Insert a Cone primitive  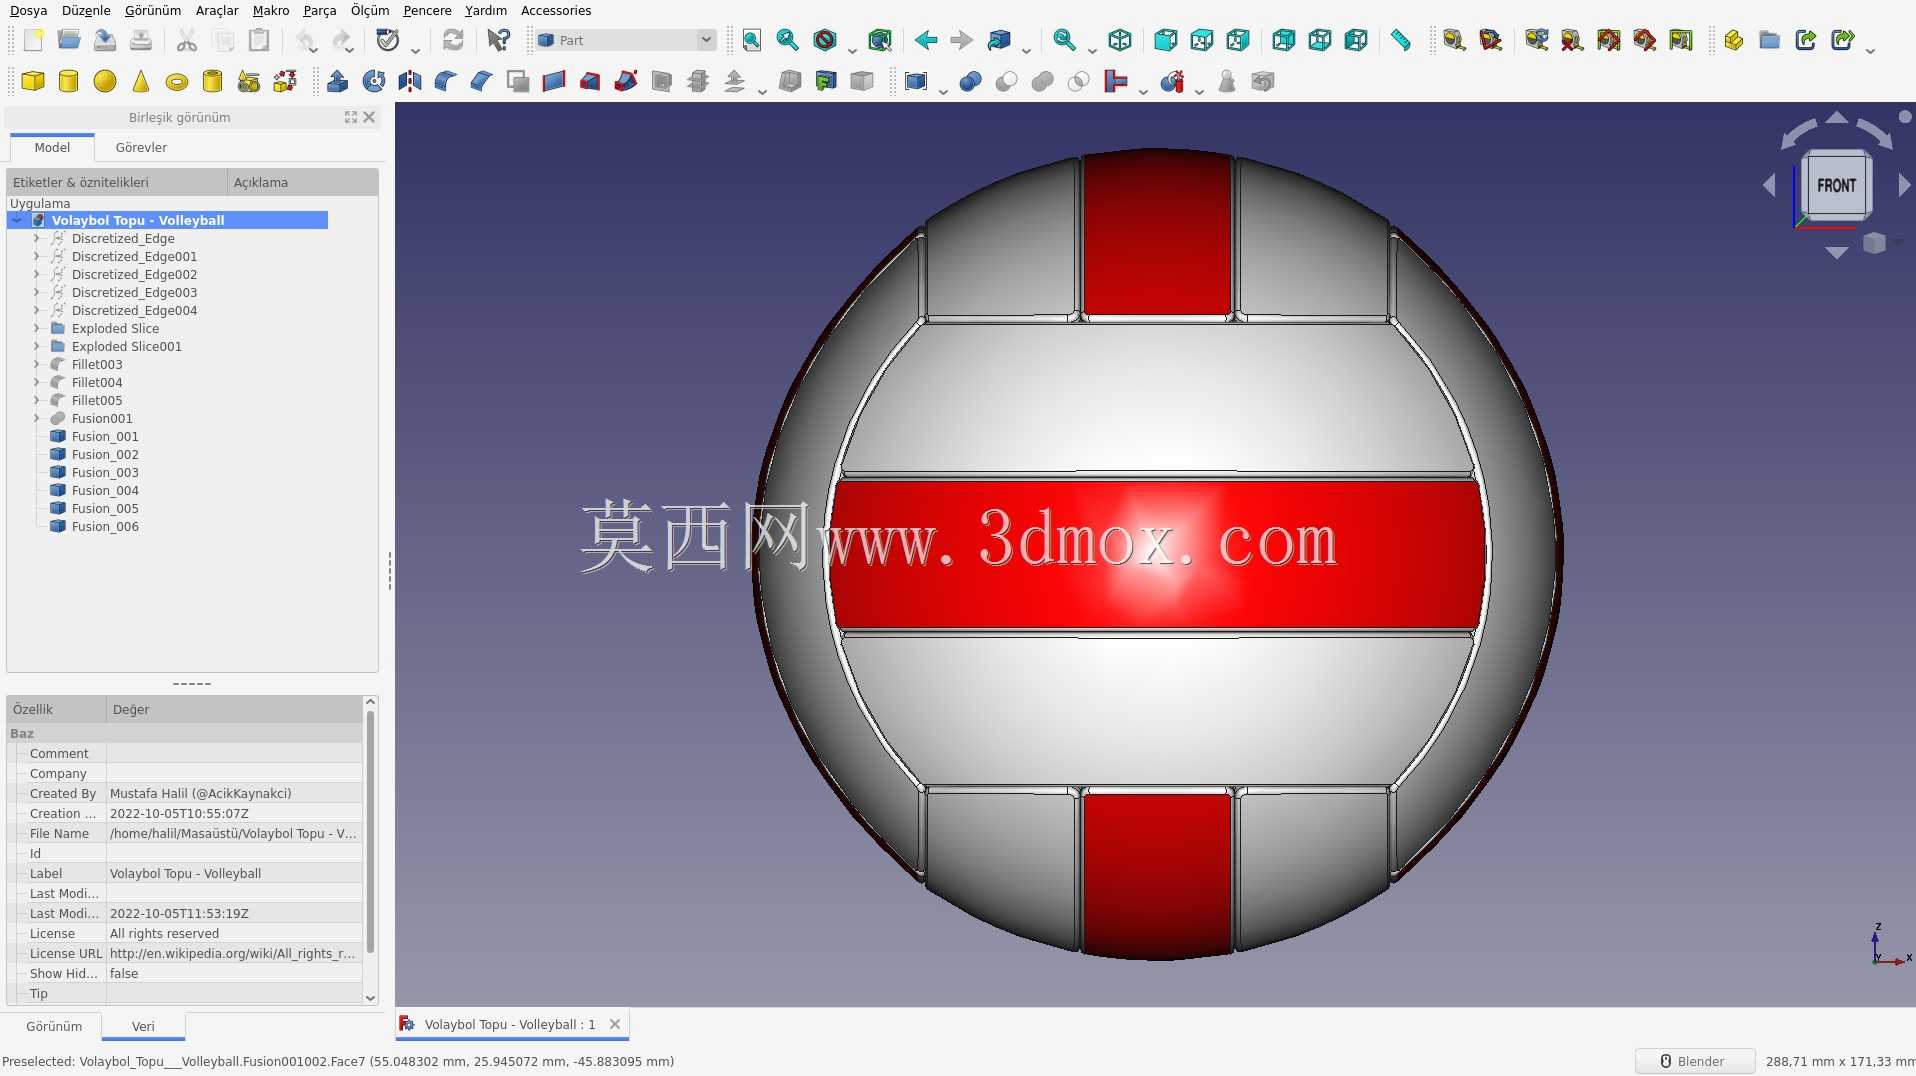[141, 81]
